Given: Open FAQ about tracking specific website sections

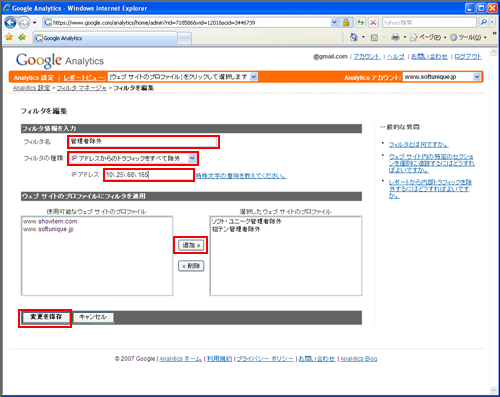Looking at the screenshot, I should pyautogui.click(x=432, y=163).
